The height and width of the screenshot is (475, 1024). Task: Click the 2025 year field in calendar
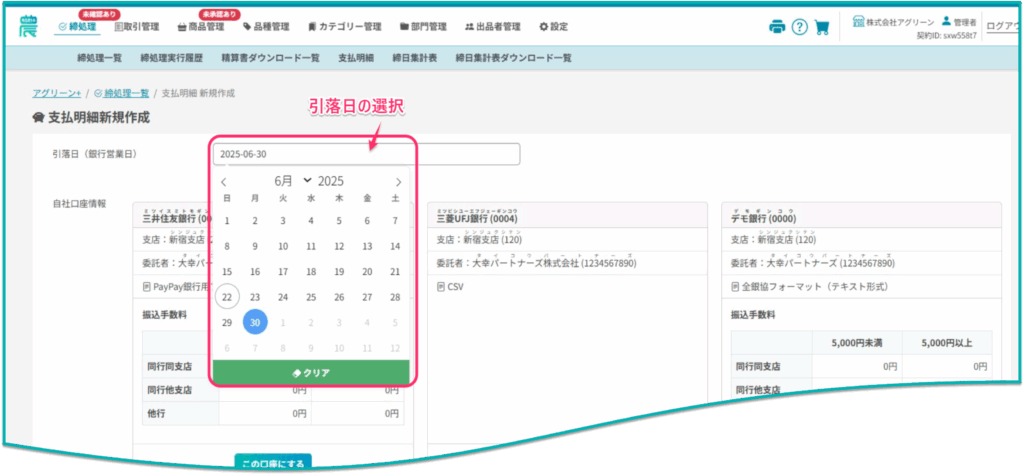[330, 182]
